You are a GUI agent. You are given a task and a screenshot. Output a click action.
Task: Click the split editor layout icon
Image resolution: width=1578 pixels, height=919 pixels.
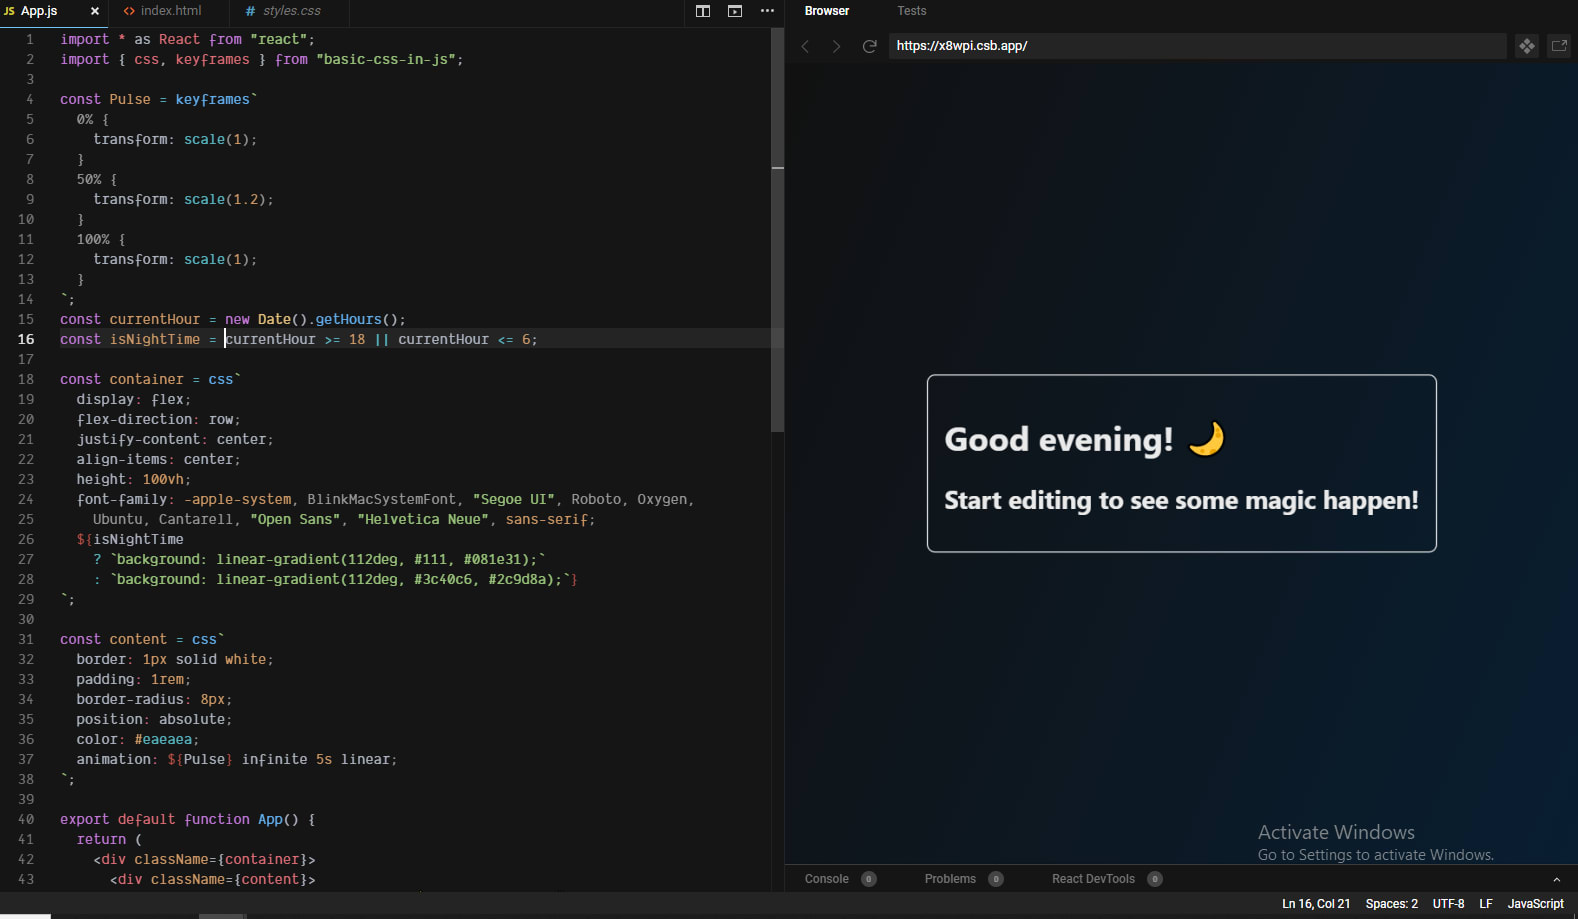[703, 11]
